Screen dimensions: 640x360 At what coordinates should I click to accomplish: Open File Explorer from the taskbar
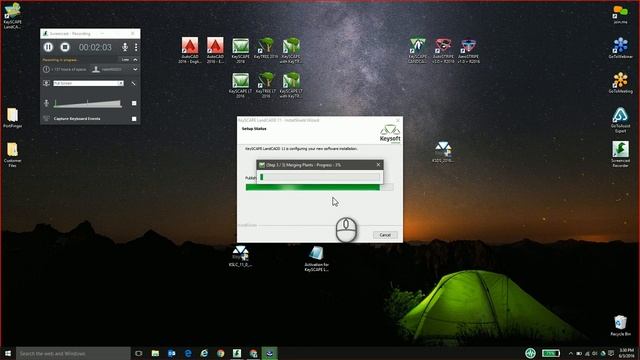155,353
